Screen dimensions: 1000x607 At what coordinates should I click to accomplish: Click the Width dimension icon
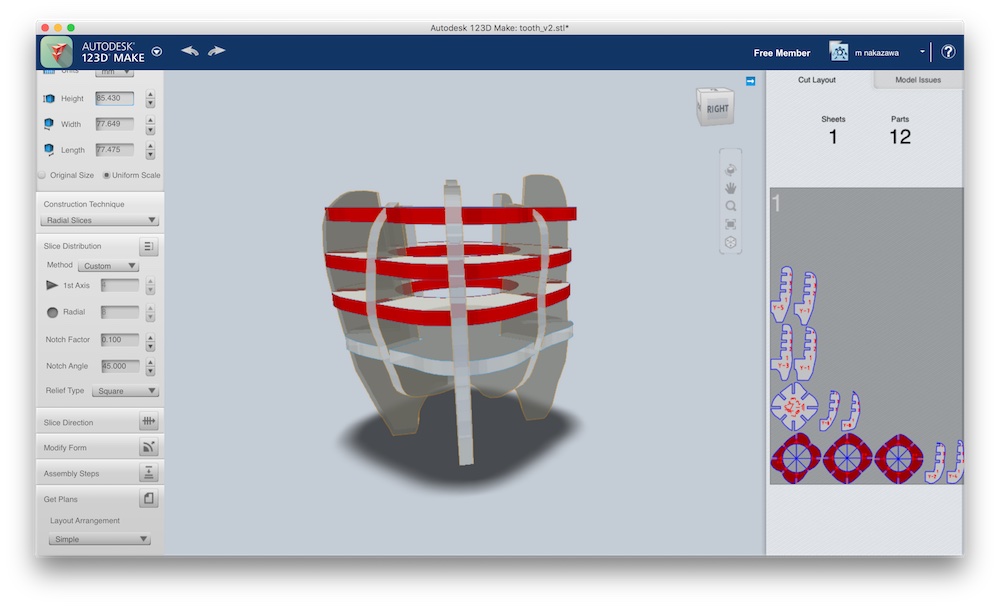(x=48, y=124)
